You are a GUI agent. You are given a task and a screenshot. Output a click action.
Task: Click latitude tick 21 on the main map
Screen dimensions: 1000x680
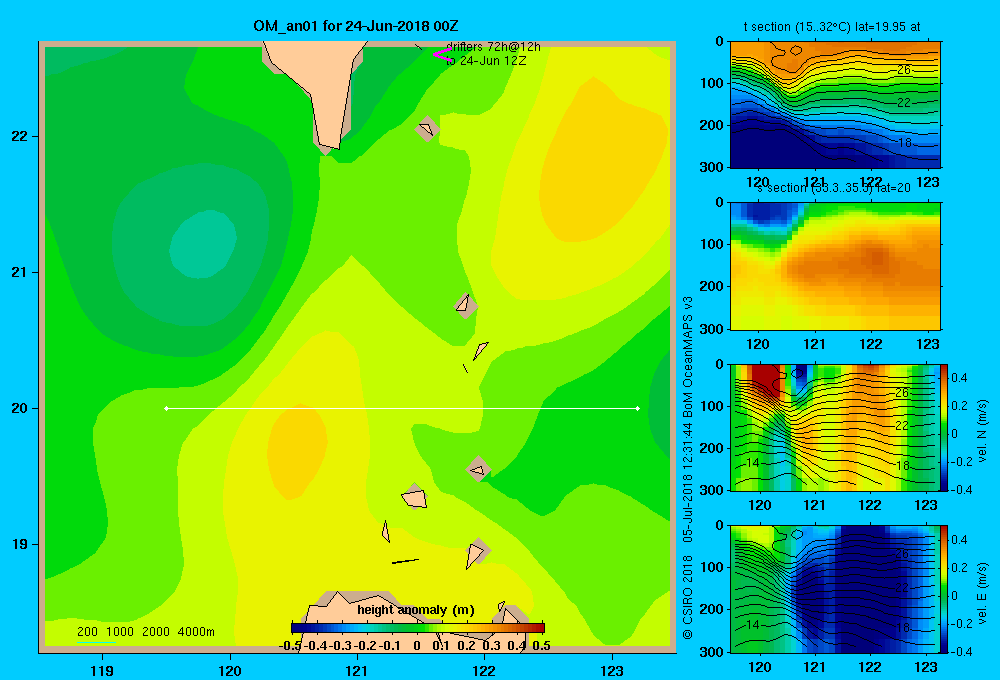pyautogui.click(x=20, y=272)
